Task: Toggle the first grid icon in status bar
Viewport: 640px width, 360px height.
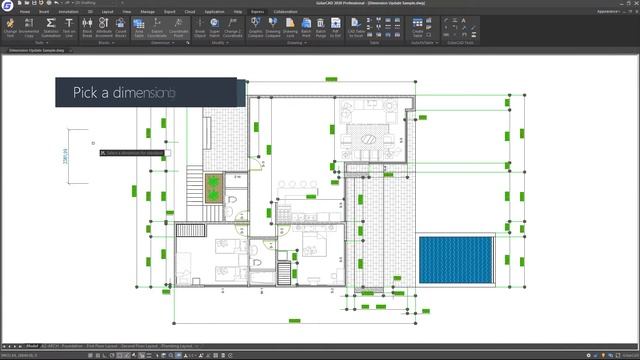Action: pos(90,356)
